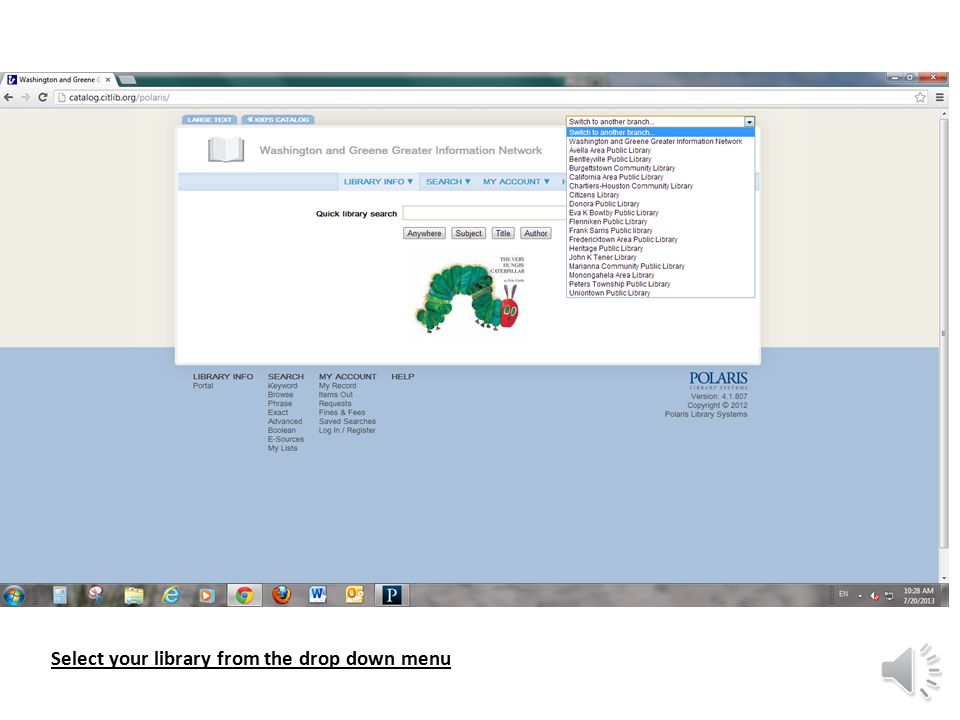Screen dimensions: 960x720
Task: Switch to LARGE TEXT view
Action: tap(209, 120)
